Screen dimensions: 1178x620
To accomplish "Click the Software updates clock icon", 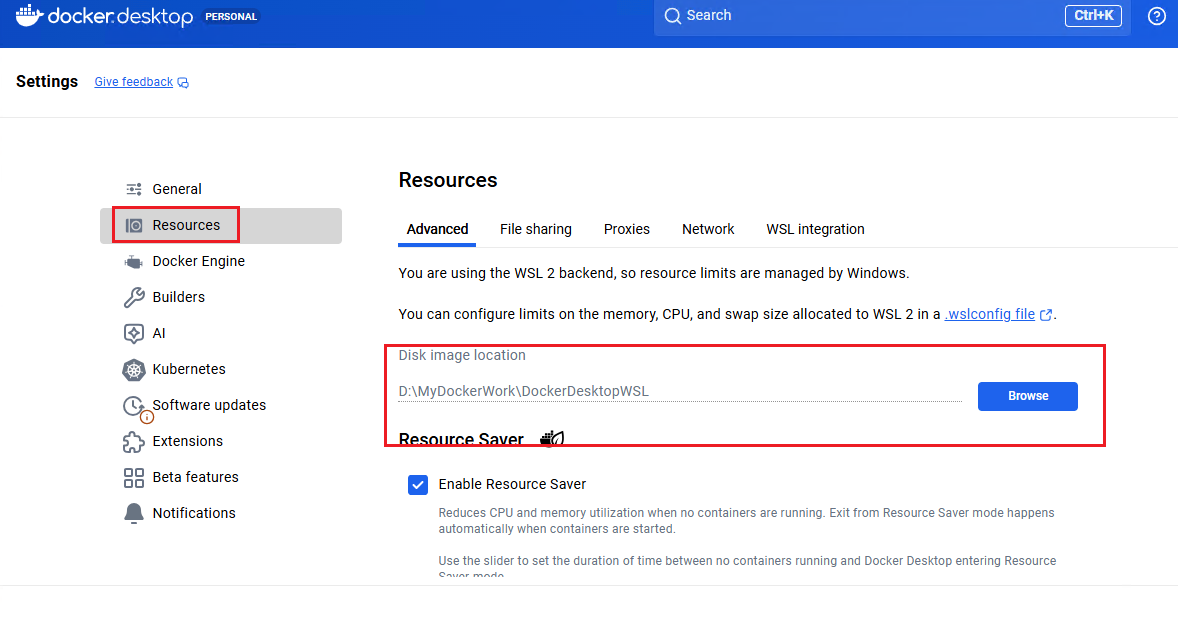I will (134, 406).
